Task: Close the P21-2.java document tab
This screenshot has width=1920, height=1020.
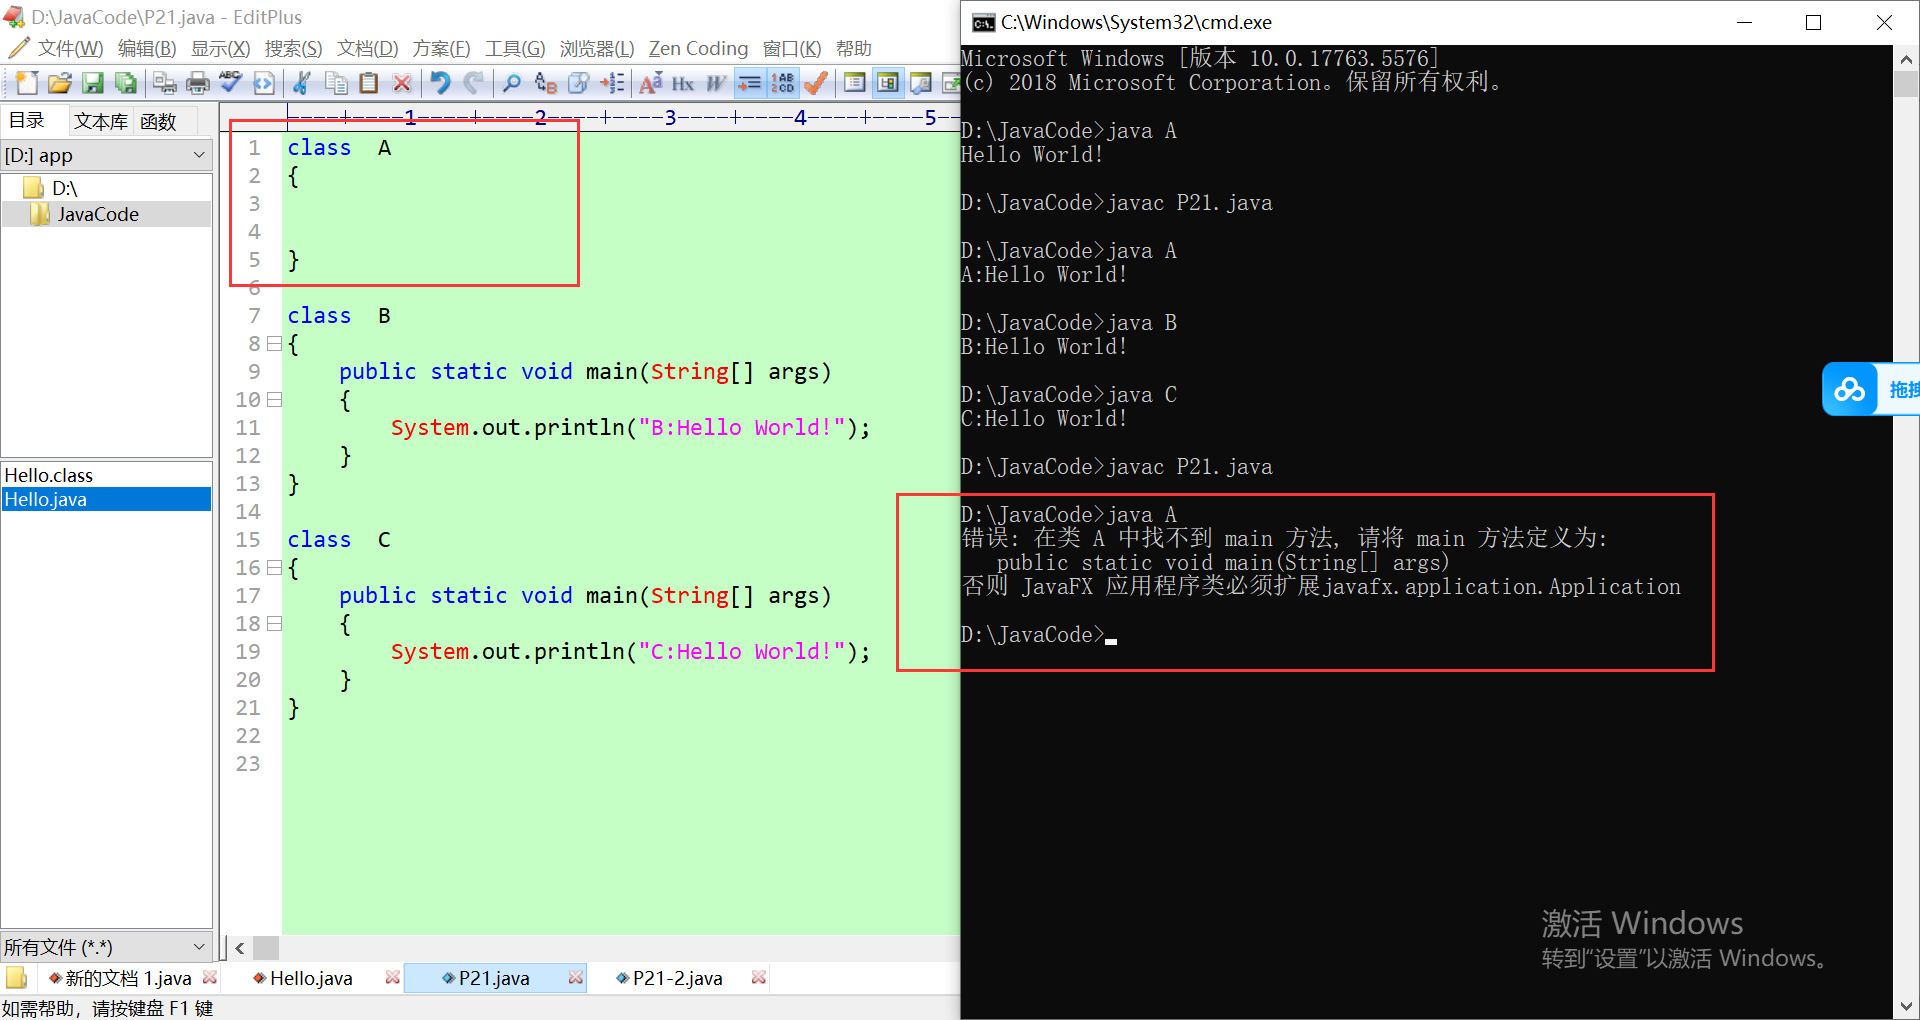Action: coord(758,977)
